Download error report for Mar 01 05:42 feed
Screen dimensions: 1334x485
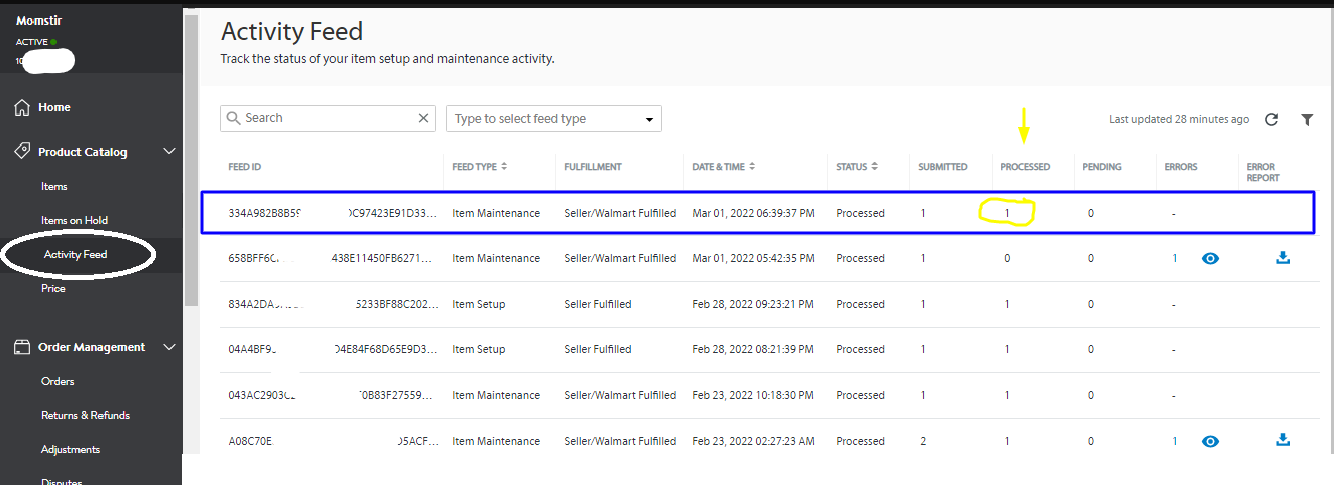(1283, 258)
